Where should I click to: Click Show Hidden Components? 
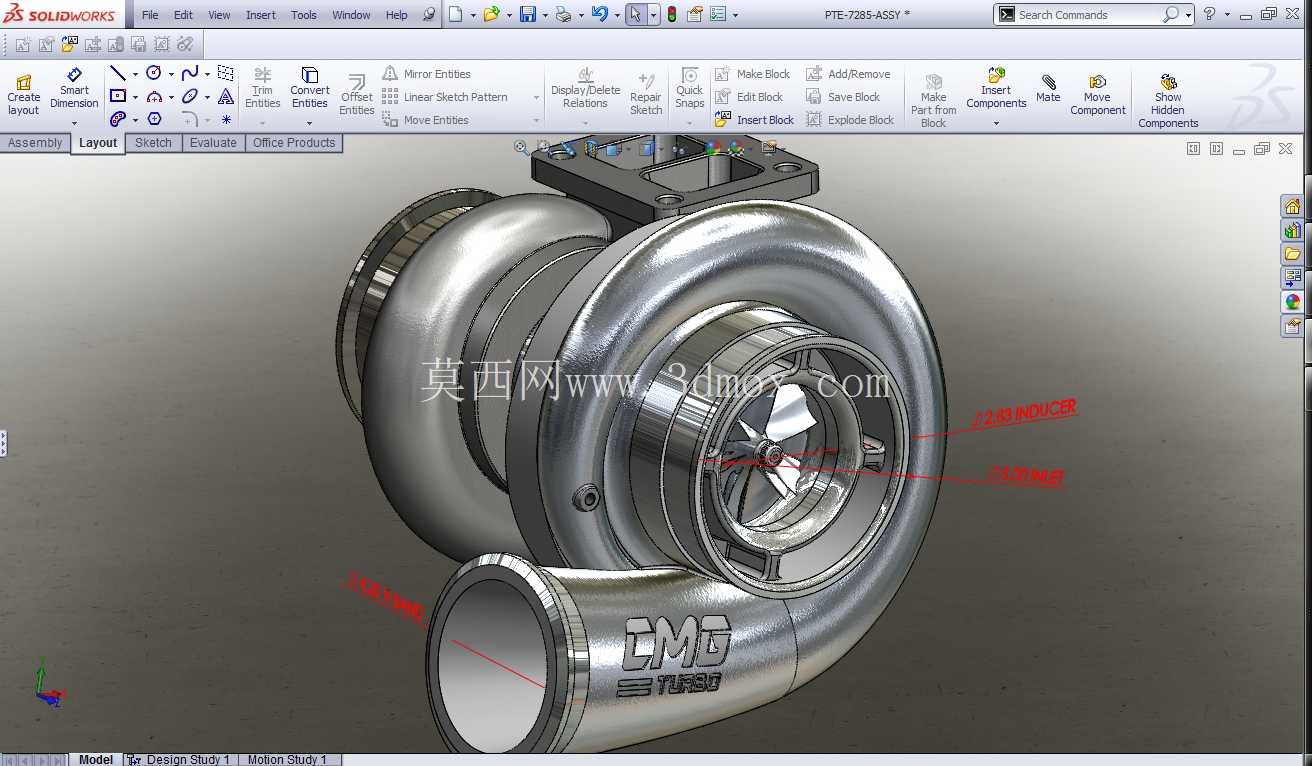[x=1168, y=100]
